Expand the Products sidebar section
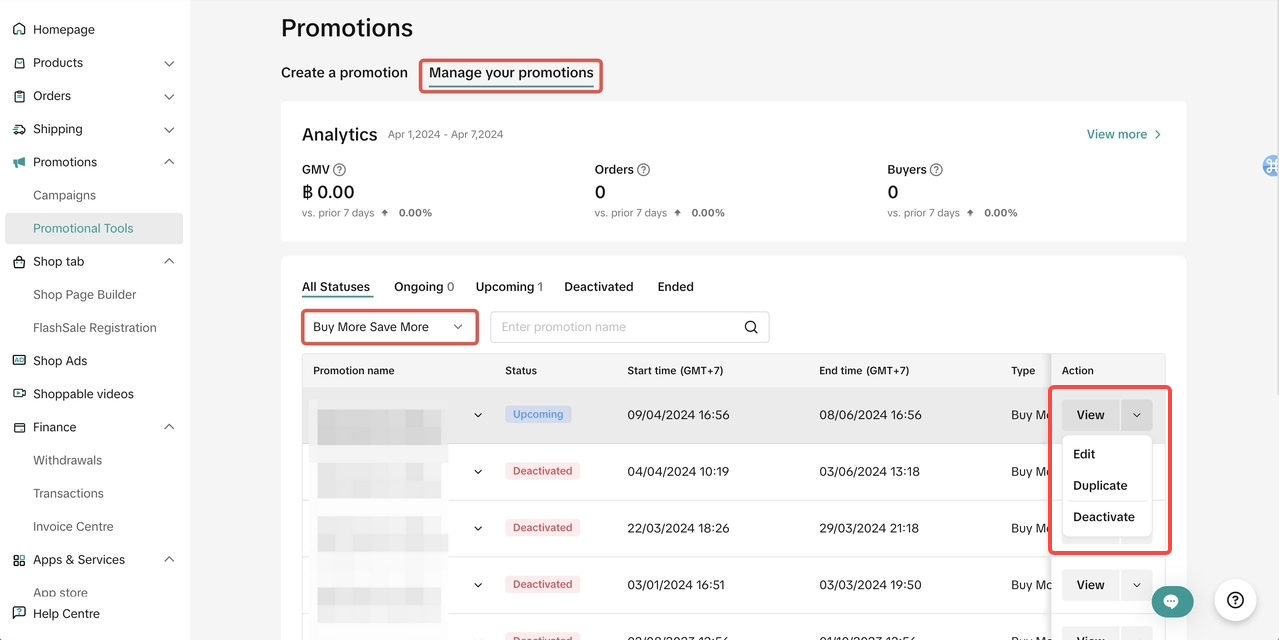Viewport: 1279px width, 640px height. point(169,63)
